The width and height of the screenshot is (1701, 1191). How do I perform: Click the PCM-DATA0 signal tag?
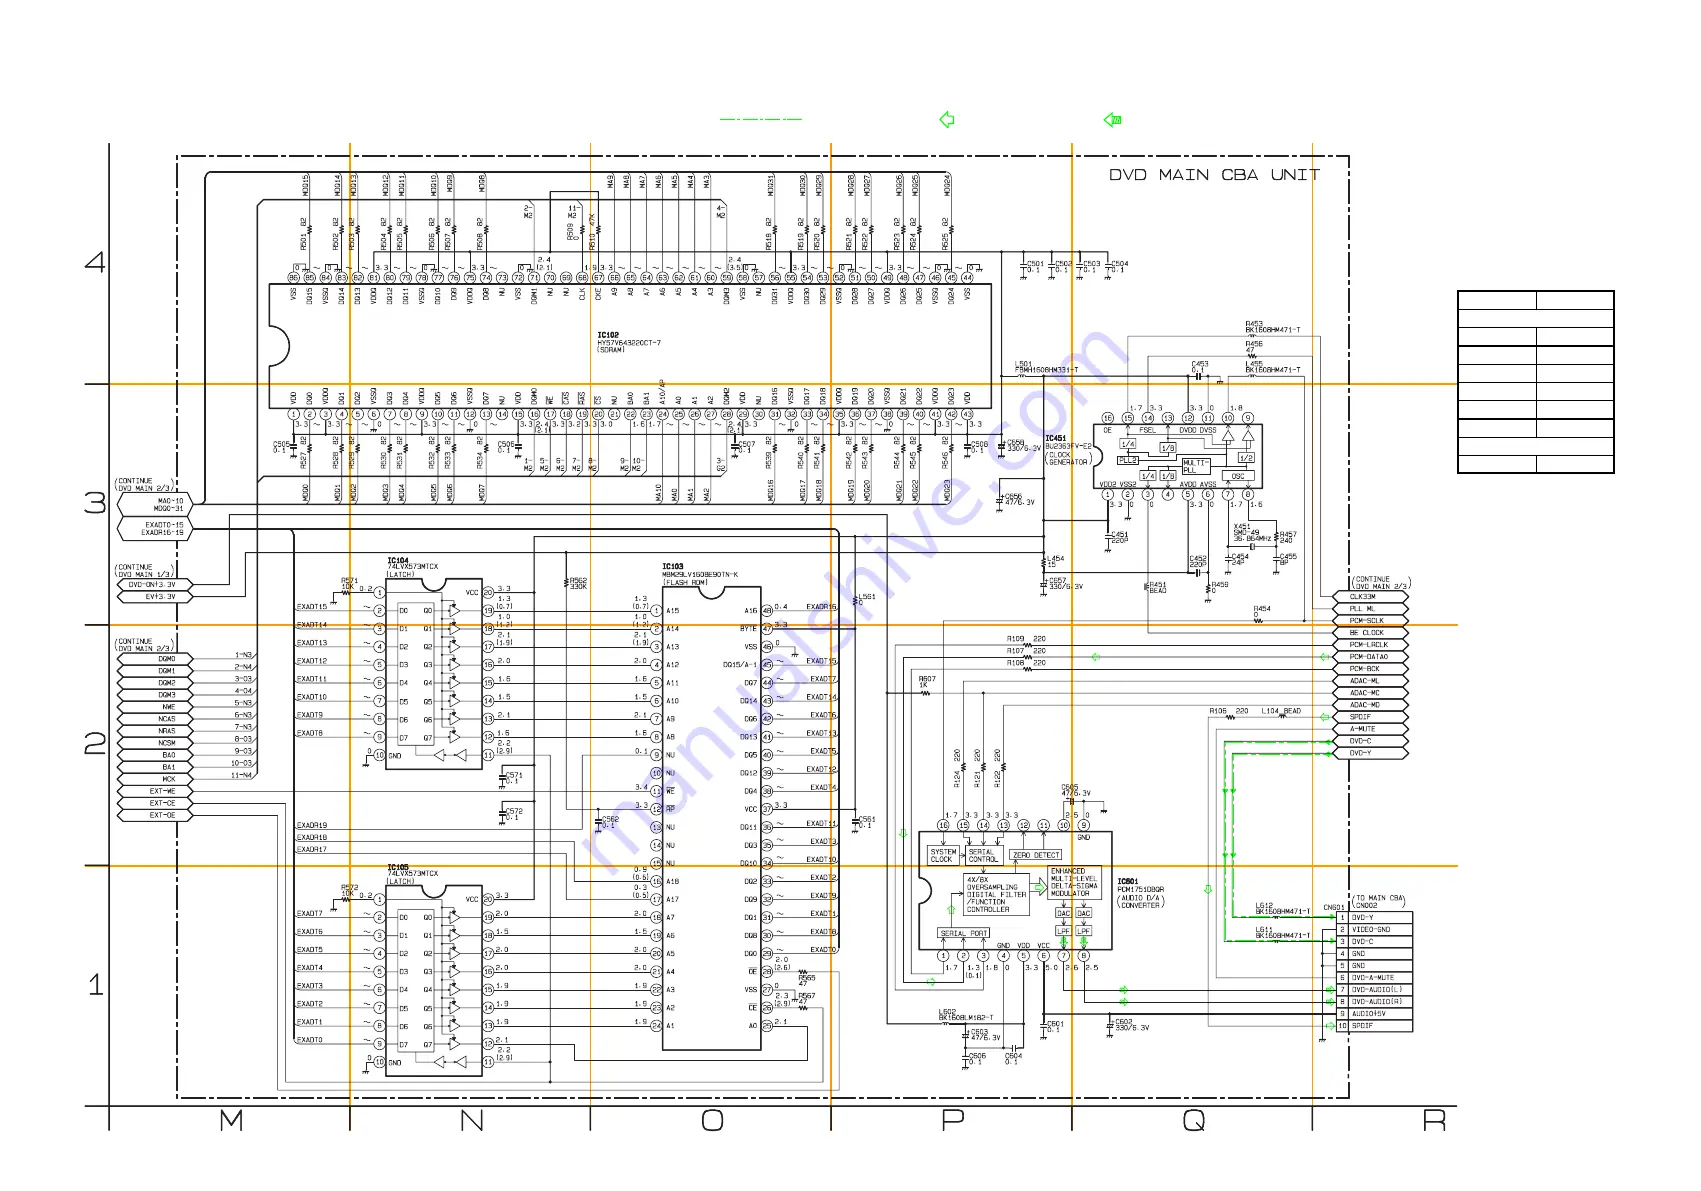point(1371,657)
